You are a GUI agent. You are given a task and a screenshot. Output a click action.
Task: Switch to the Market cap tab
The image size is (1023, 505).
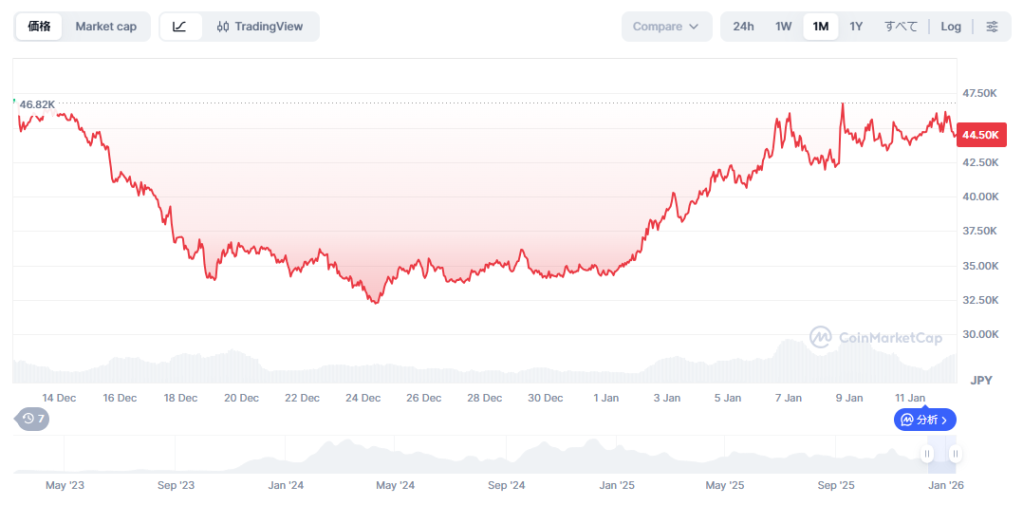(x=106, y=27)
